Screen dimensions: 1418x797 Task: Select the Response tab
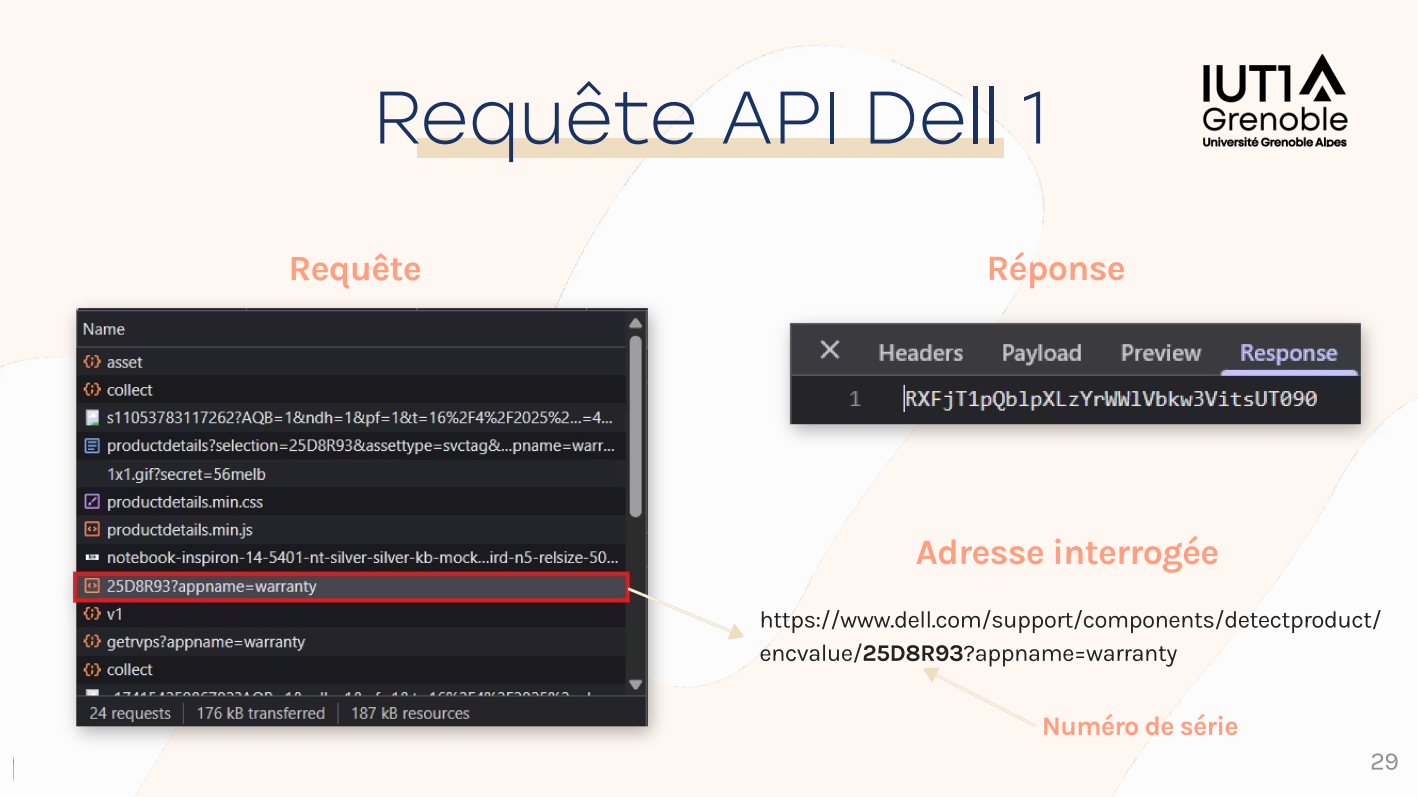(1288, 353)
